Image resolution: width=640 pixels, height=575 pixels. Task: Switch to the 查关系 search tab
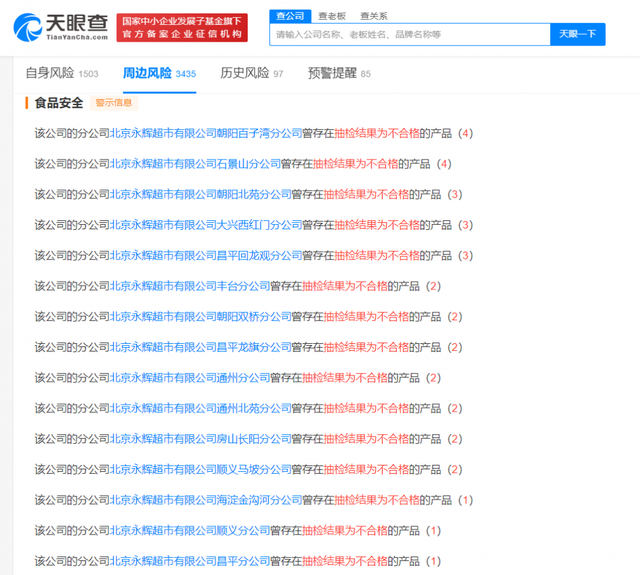click(373, 16)
